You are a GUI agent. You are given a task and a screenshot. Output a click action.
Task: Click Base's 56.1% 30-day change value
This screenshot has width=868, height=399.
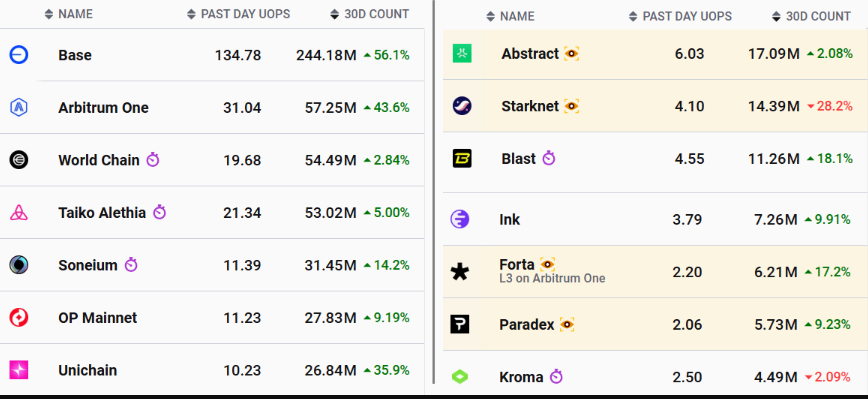click(x=387, y=55)
